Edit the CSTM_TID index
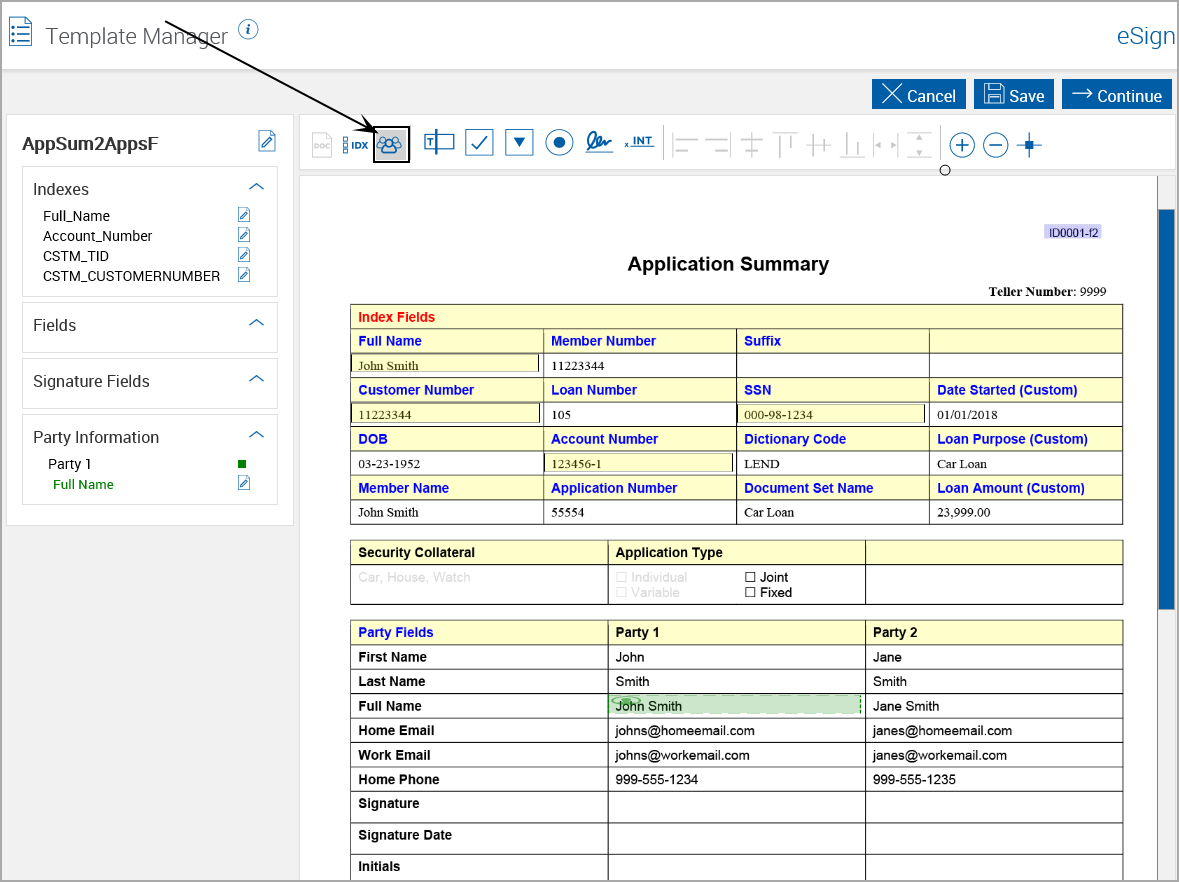This screenshot has width=1179, height=882. click(244, 255)
